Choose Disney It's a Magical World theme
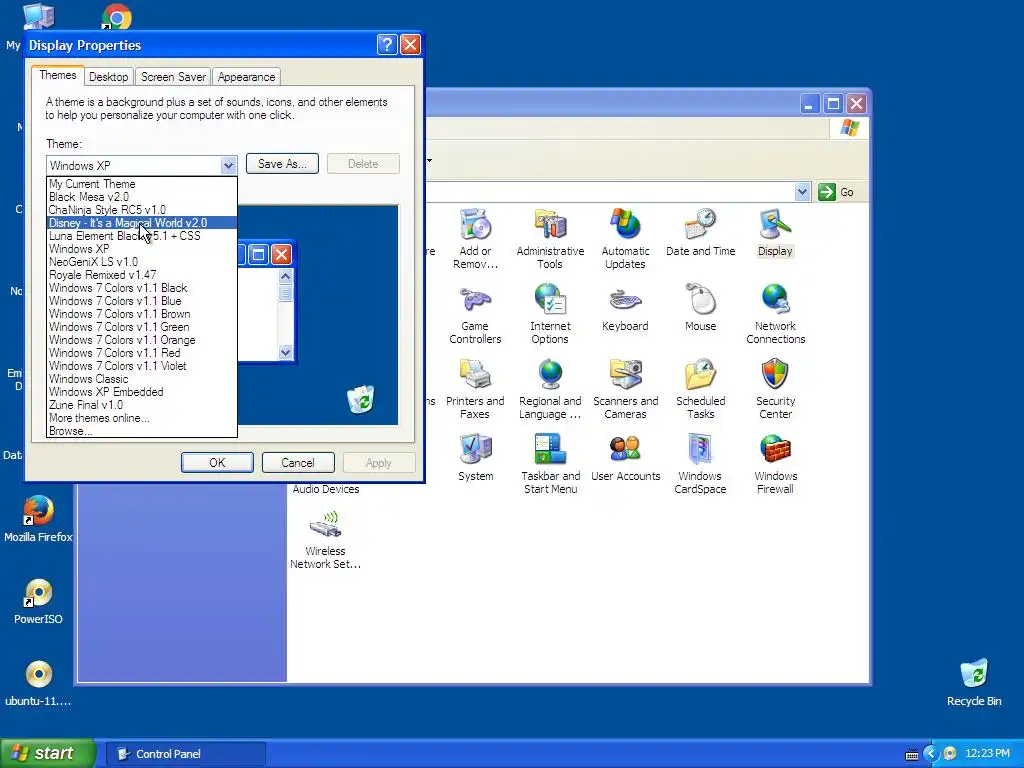Screen dimensions: 1024x768 pos(142,223)
